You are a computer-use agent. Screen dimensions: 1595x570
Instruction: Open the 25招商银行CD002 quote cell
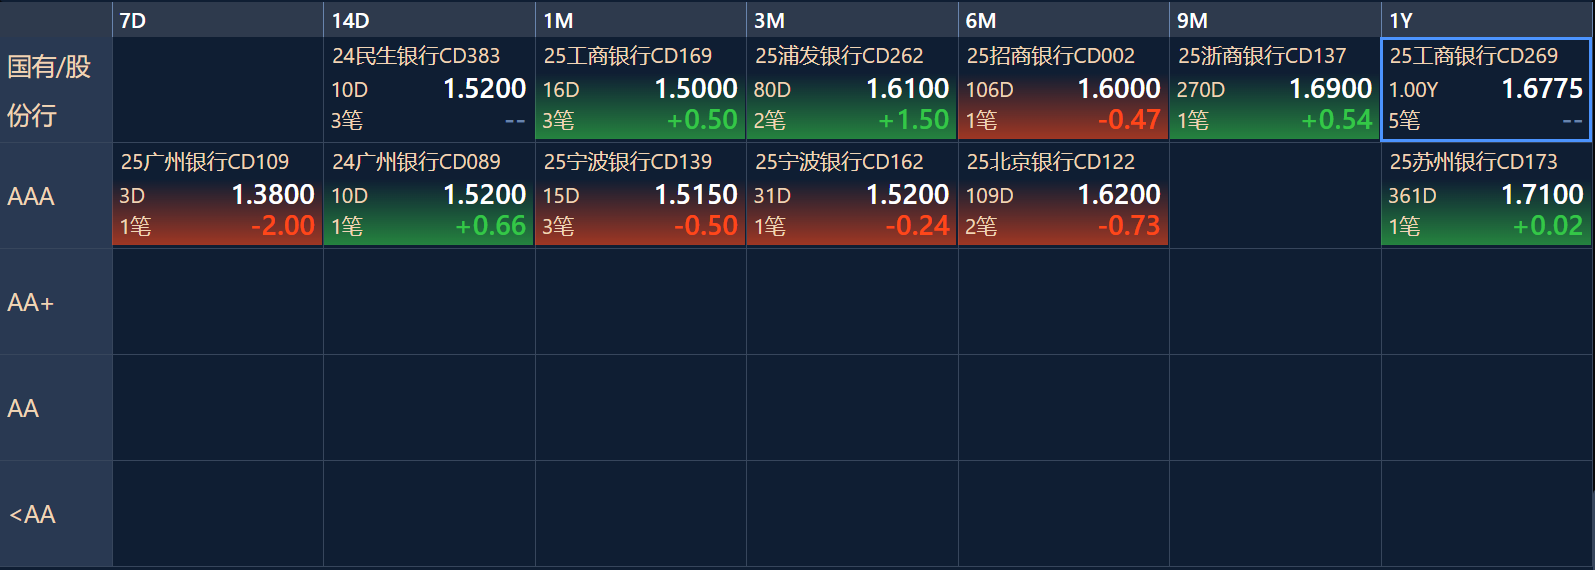(x=1064, y=89)
